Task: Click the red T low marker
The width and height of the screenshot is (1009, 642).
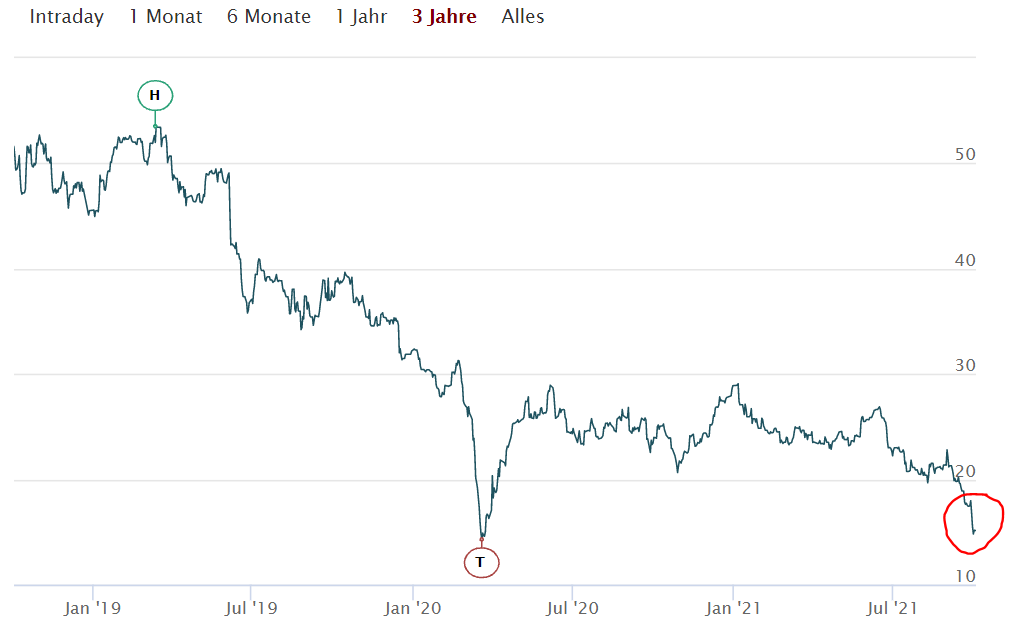Action: pyautogui.click(x=480, y=562)
